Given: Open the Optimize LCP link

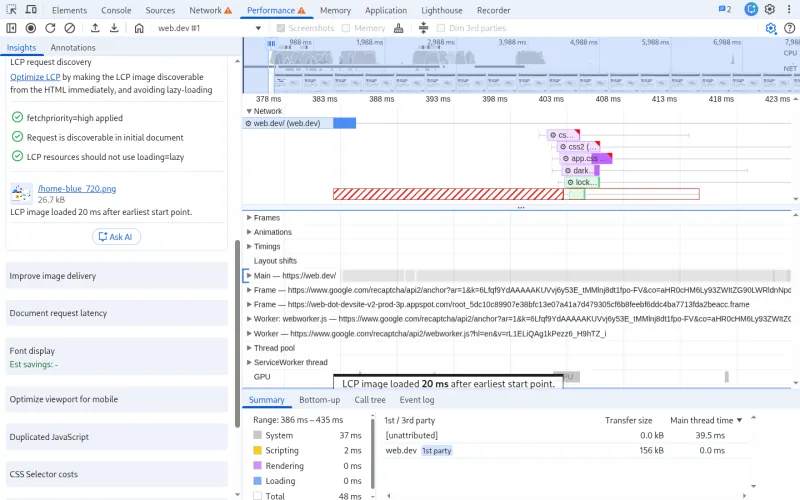Looking at the screenshot, I should tap(35, 77).
